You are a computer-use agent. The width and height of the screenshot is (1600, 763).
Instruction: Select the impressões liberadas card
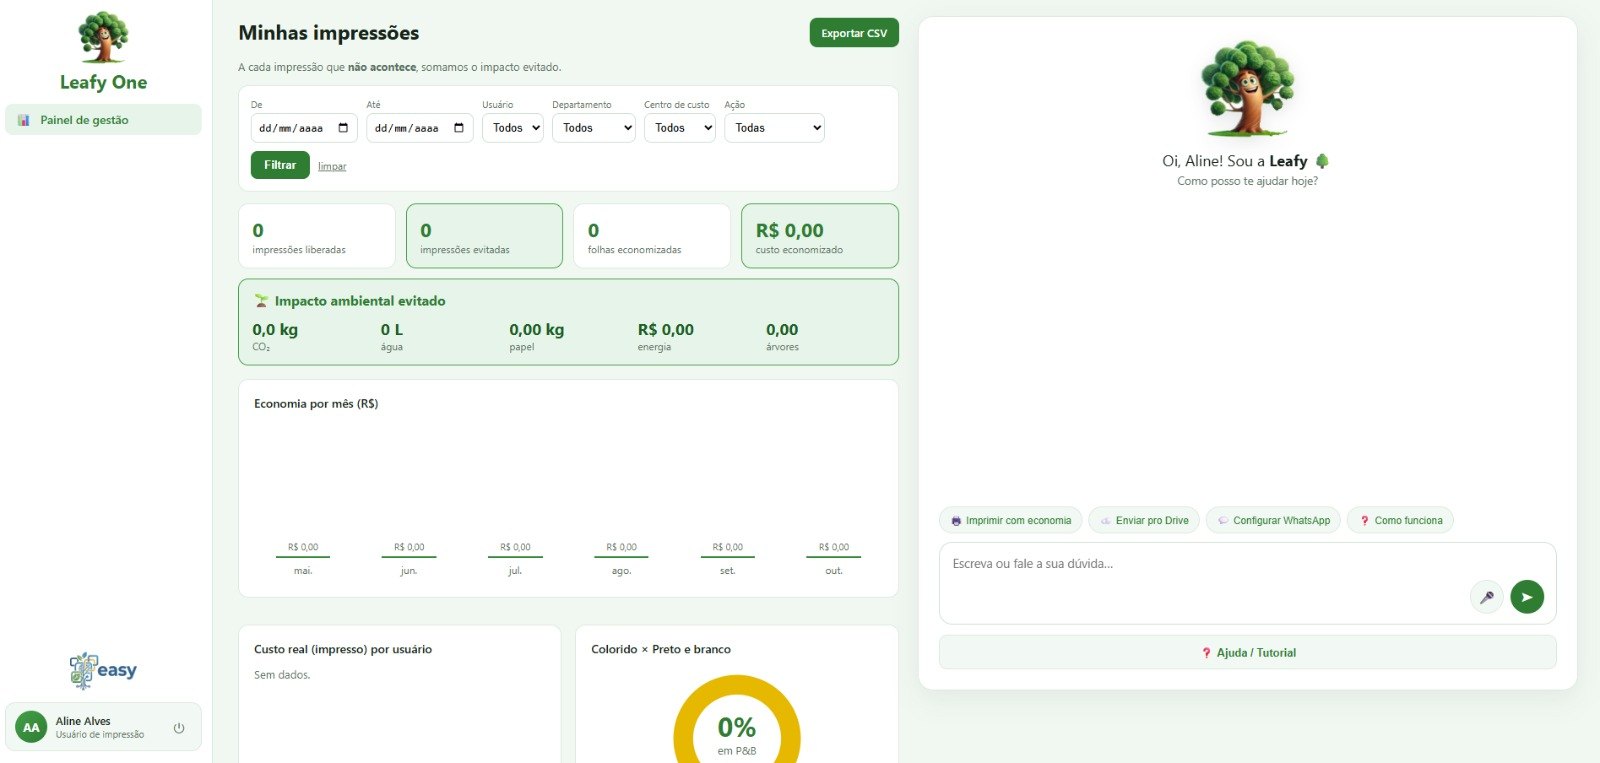(317, 236)
